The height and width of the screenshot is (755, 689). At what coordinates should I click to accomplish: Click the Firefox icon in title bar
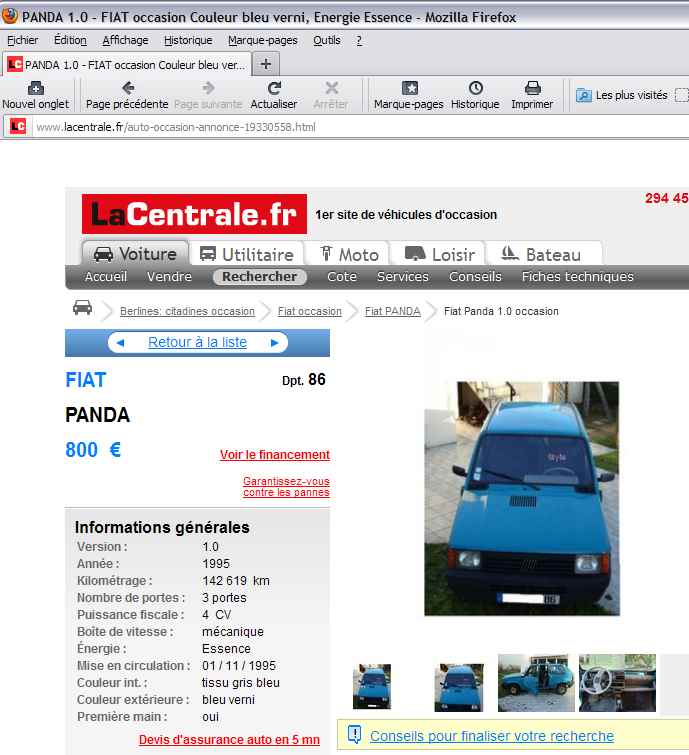[x=10, y=16]
